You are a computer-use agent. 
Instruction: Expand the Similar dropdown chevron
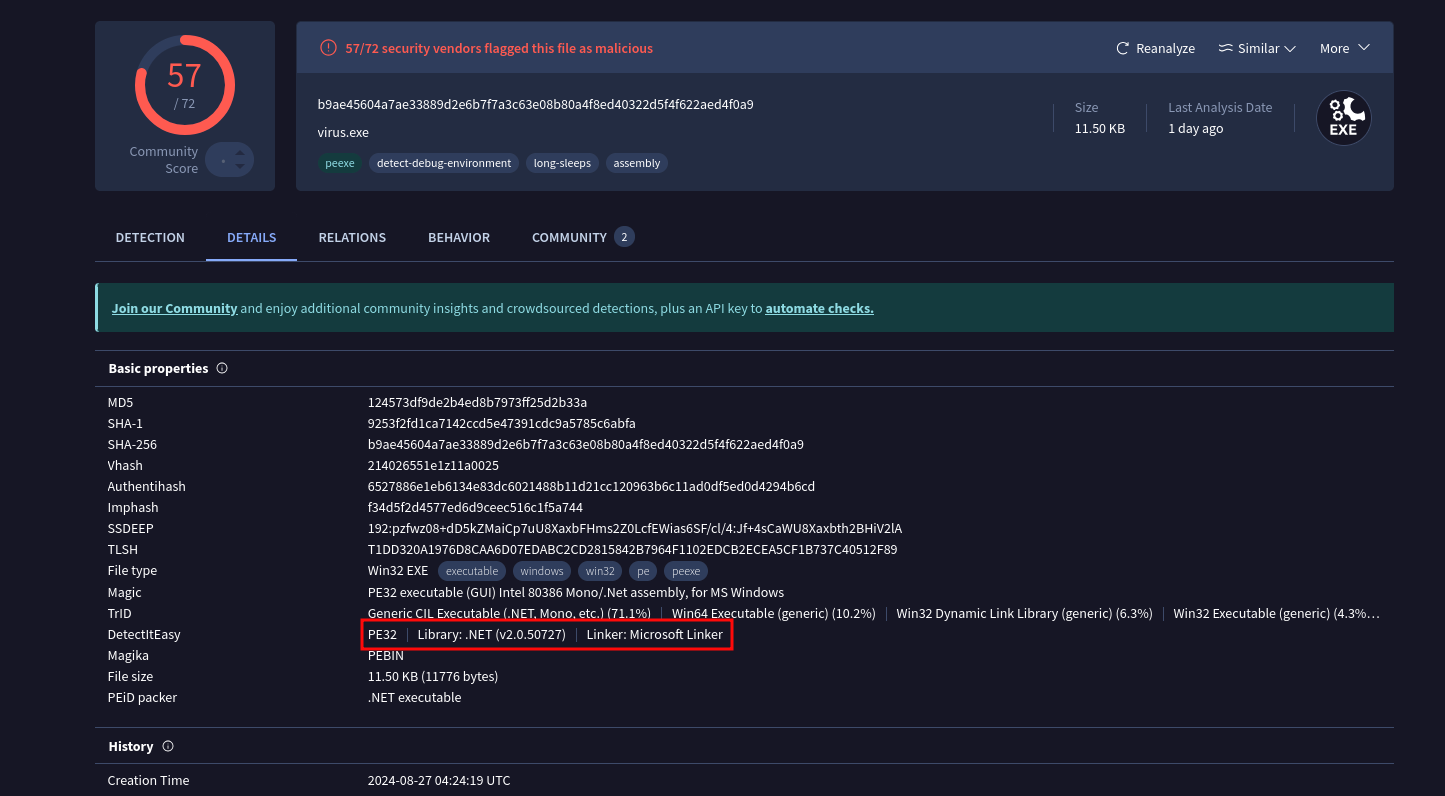[x=1290, y=49]
